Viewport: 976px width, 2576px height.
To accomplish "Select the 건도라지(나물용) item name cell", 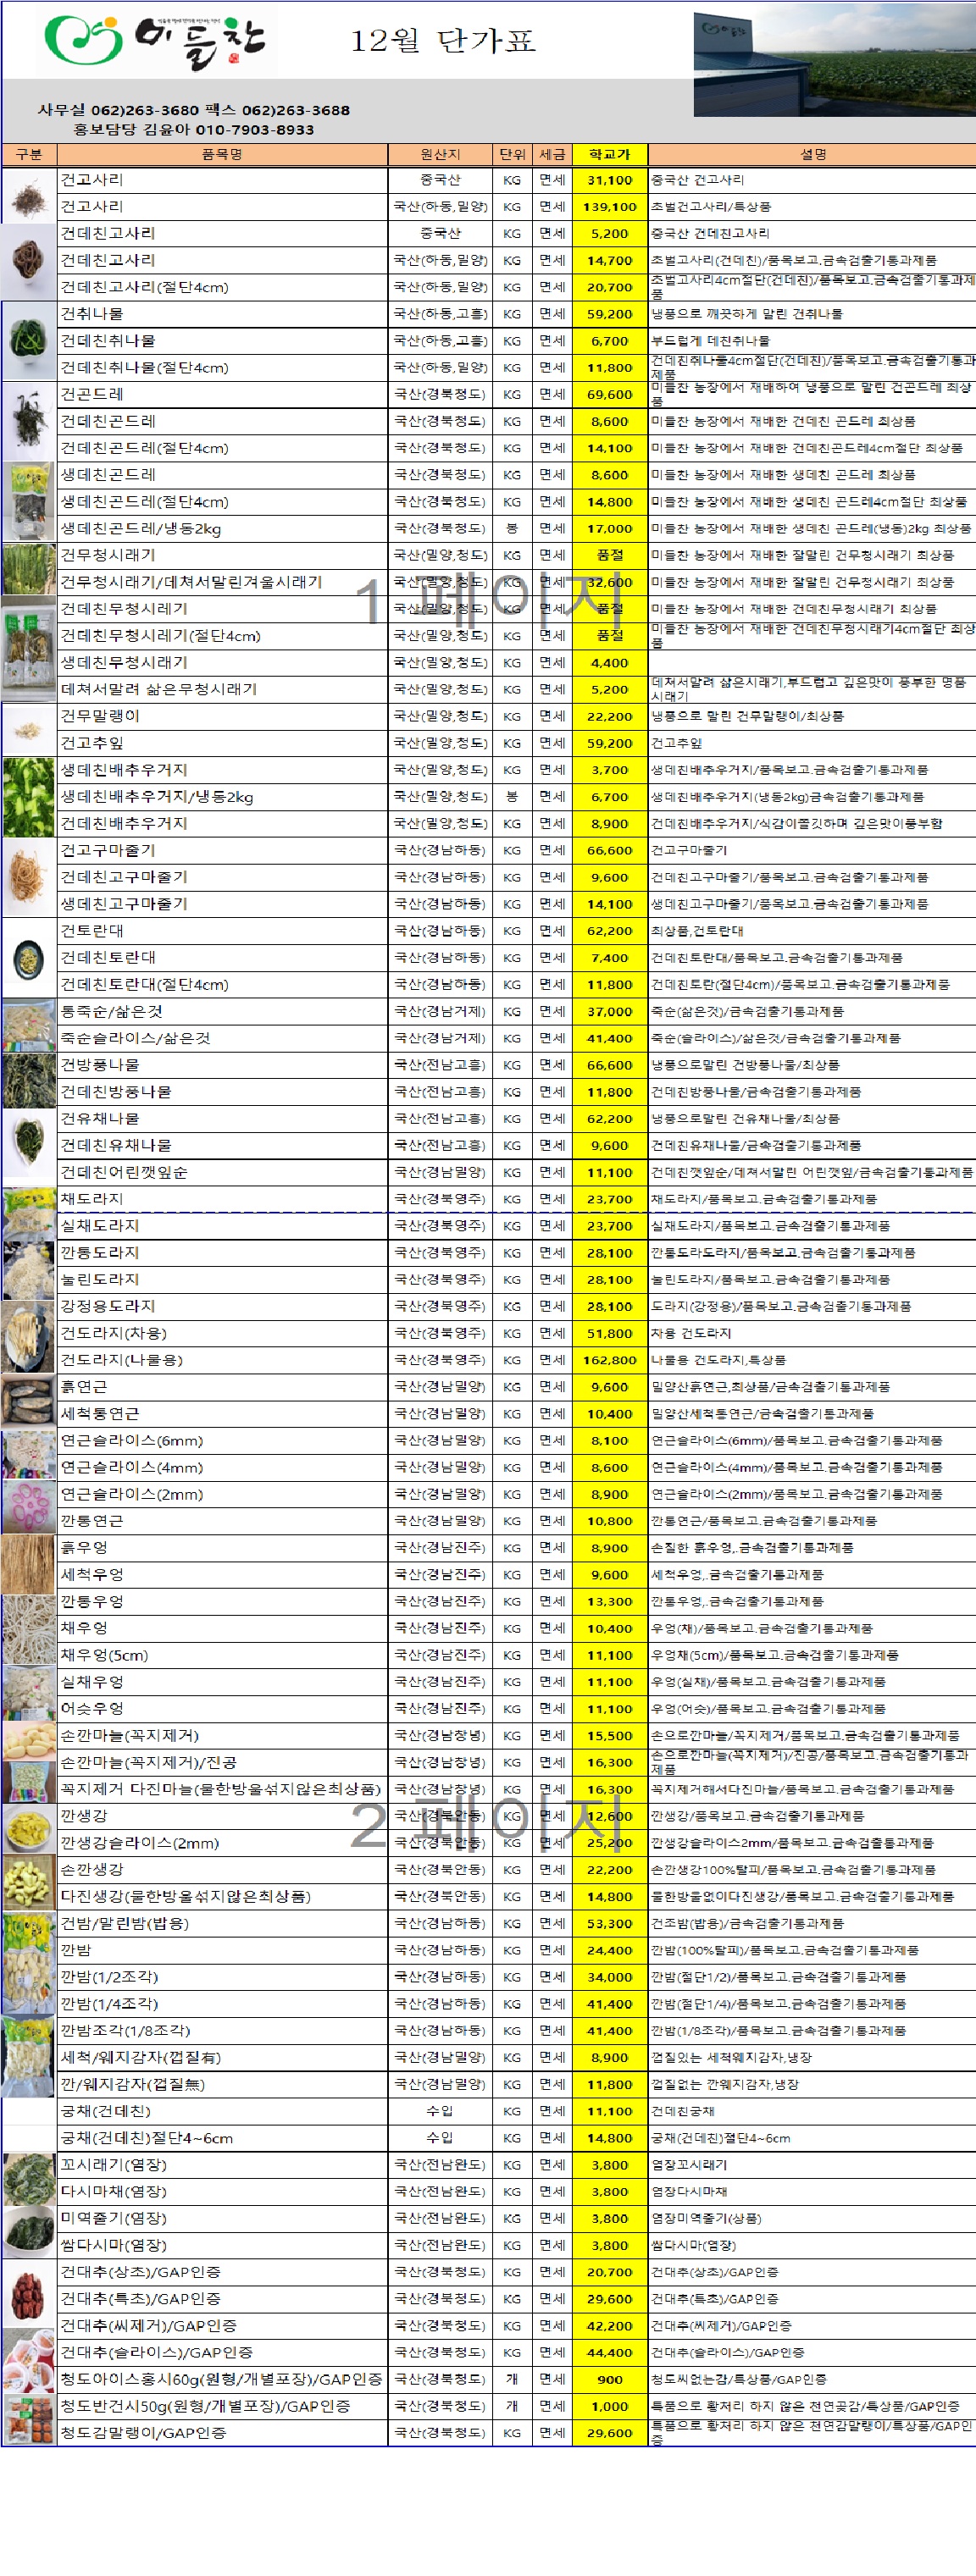I will click(222, 1360).
